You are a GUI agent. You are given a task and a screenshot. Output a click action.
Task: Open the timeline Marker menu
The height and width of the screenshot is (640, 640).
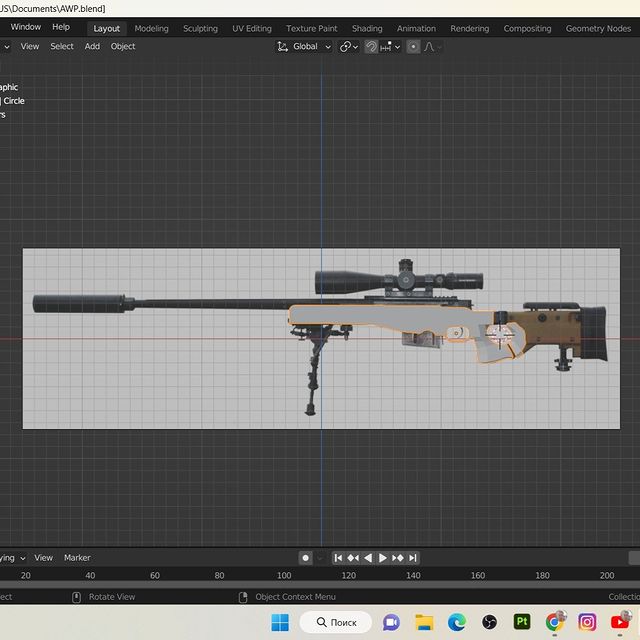pyautogui.click(x=77, y=558)
